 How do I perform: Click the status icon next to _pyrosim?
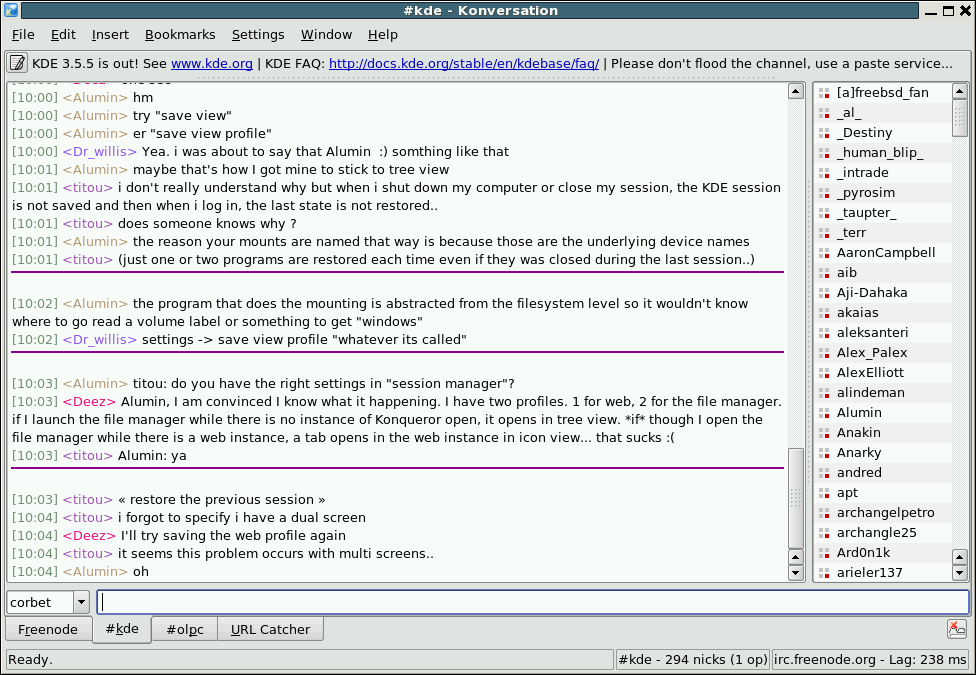[x=824, y=192]
